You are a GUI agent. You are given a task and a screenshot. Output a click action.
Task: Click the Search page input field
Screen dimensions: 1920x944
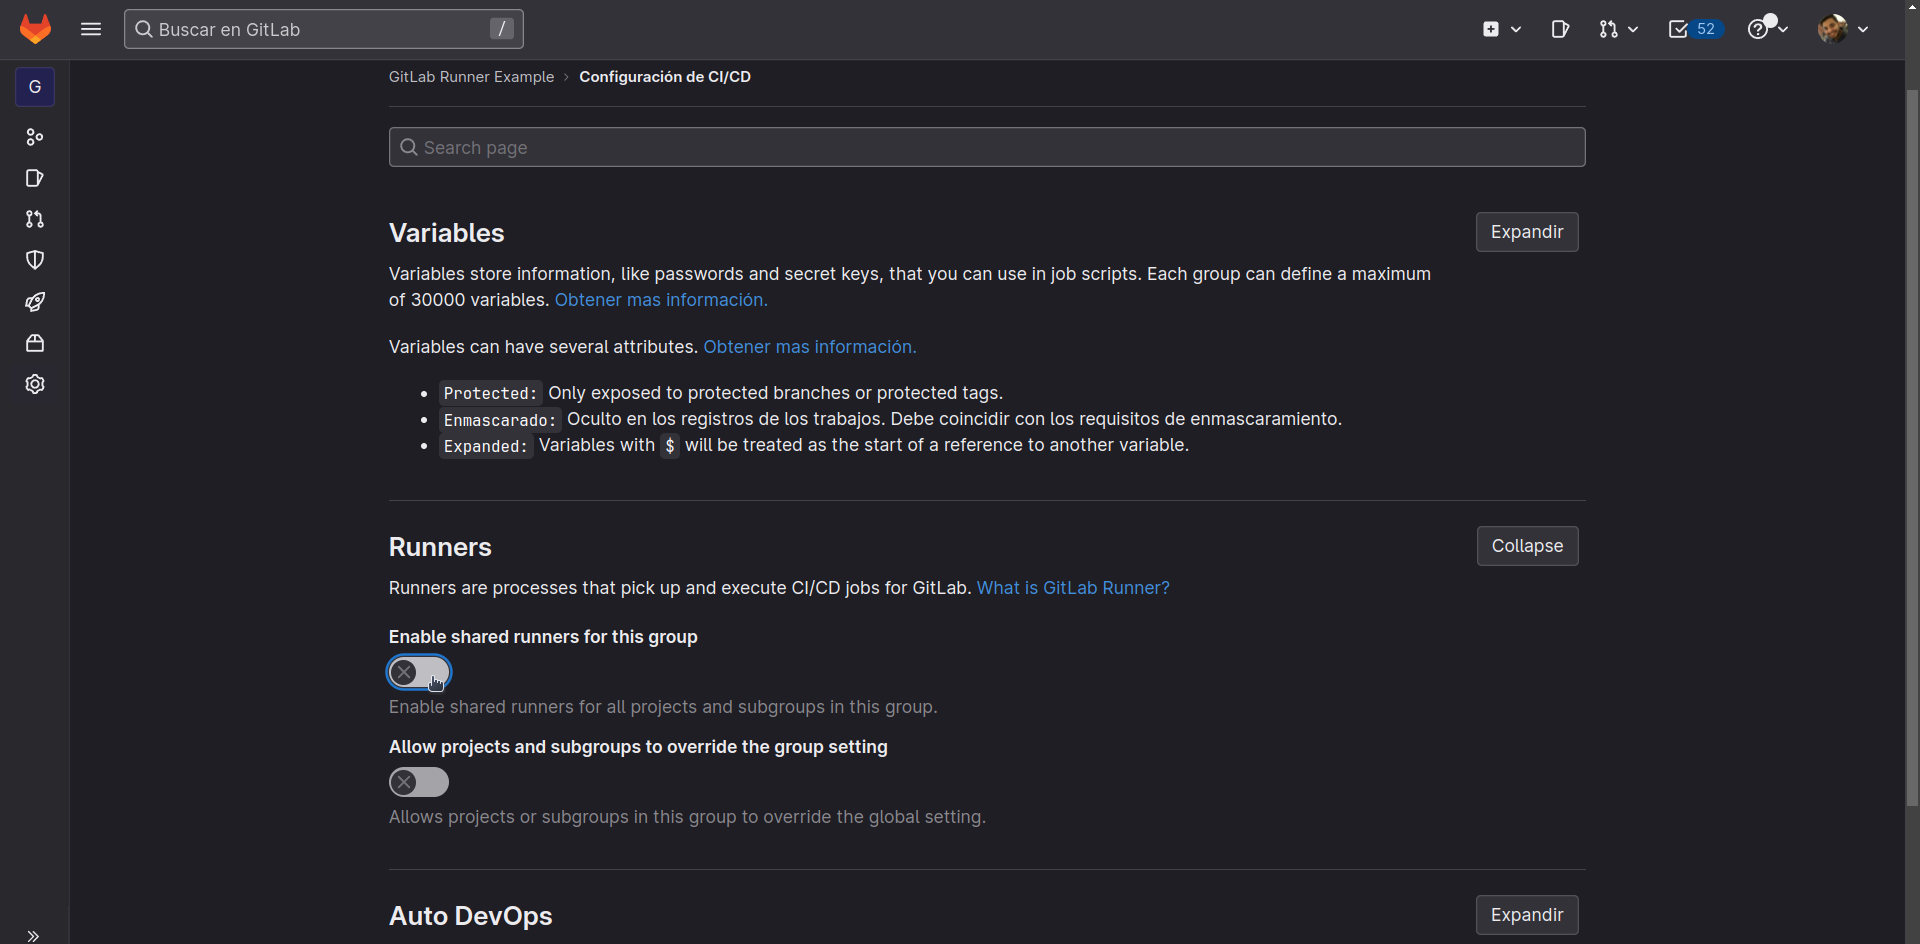point(987,147)
